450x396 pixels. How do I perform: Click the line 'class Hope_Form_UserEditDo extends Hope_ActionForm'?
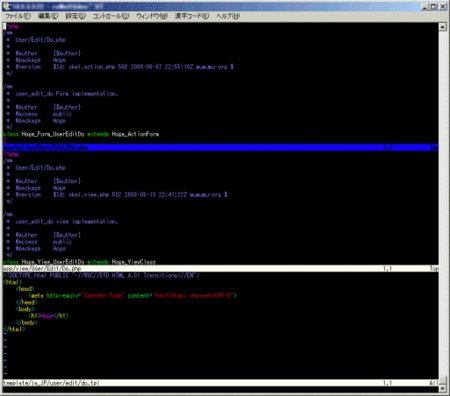pyautogui.click(x=81, y=134)
